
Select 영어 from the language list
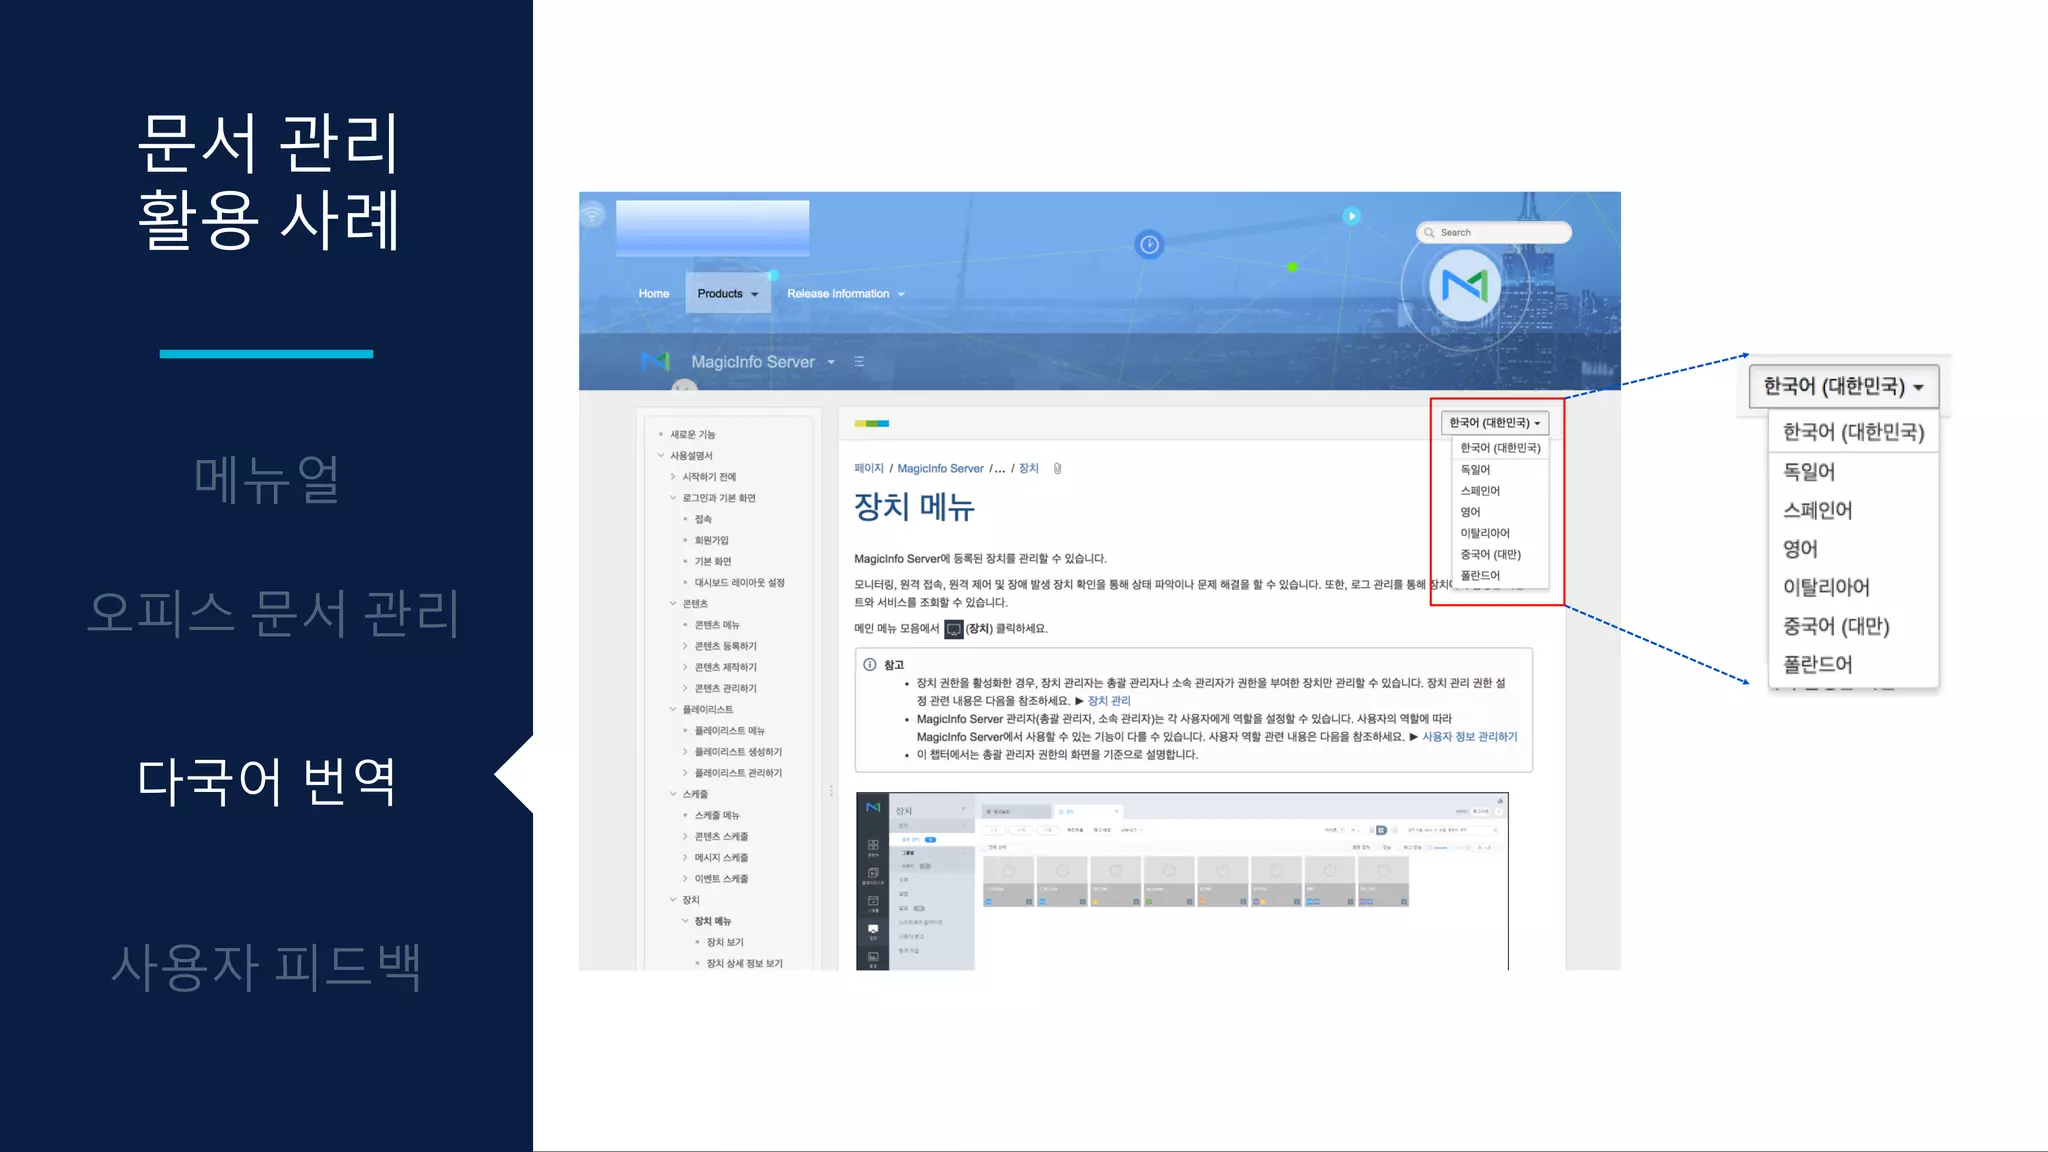click(x=1470, y=512)
